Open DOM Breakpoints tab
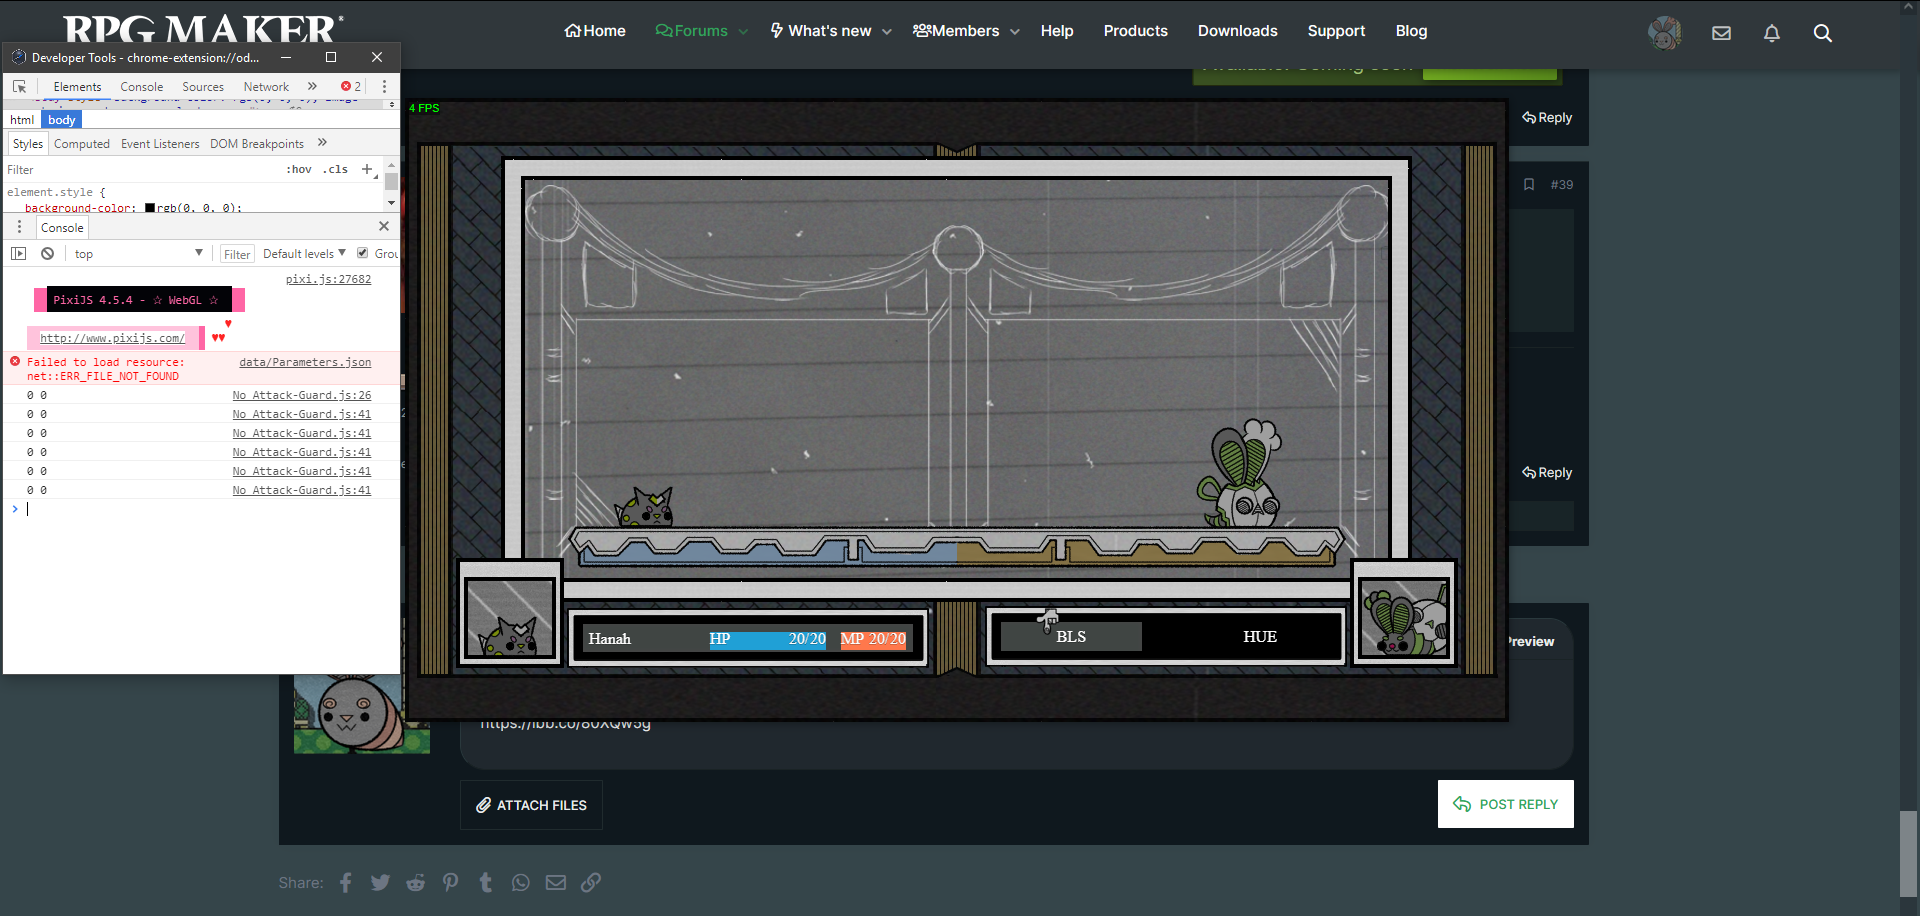Image resolution: width=1920 pixels, height=916 pixels. (x=257, y=144)
